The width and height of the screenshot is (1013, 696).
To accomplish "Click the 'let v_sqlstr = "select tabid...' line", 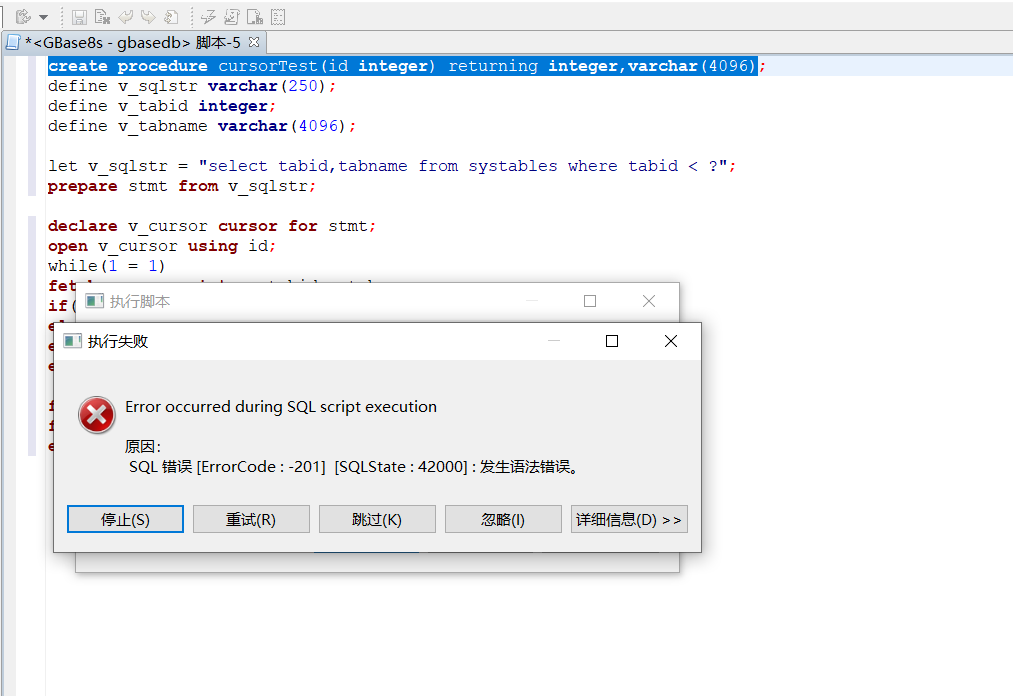I will point(392,166).
